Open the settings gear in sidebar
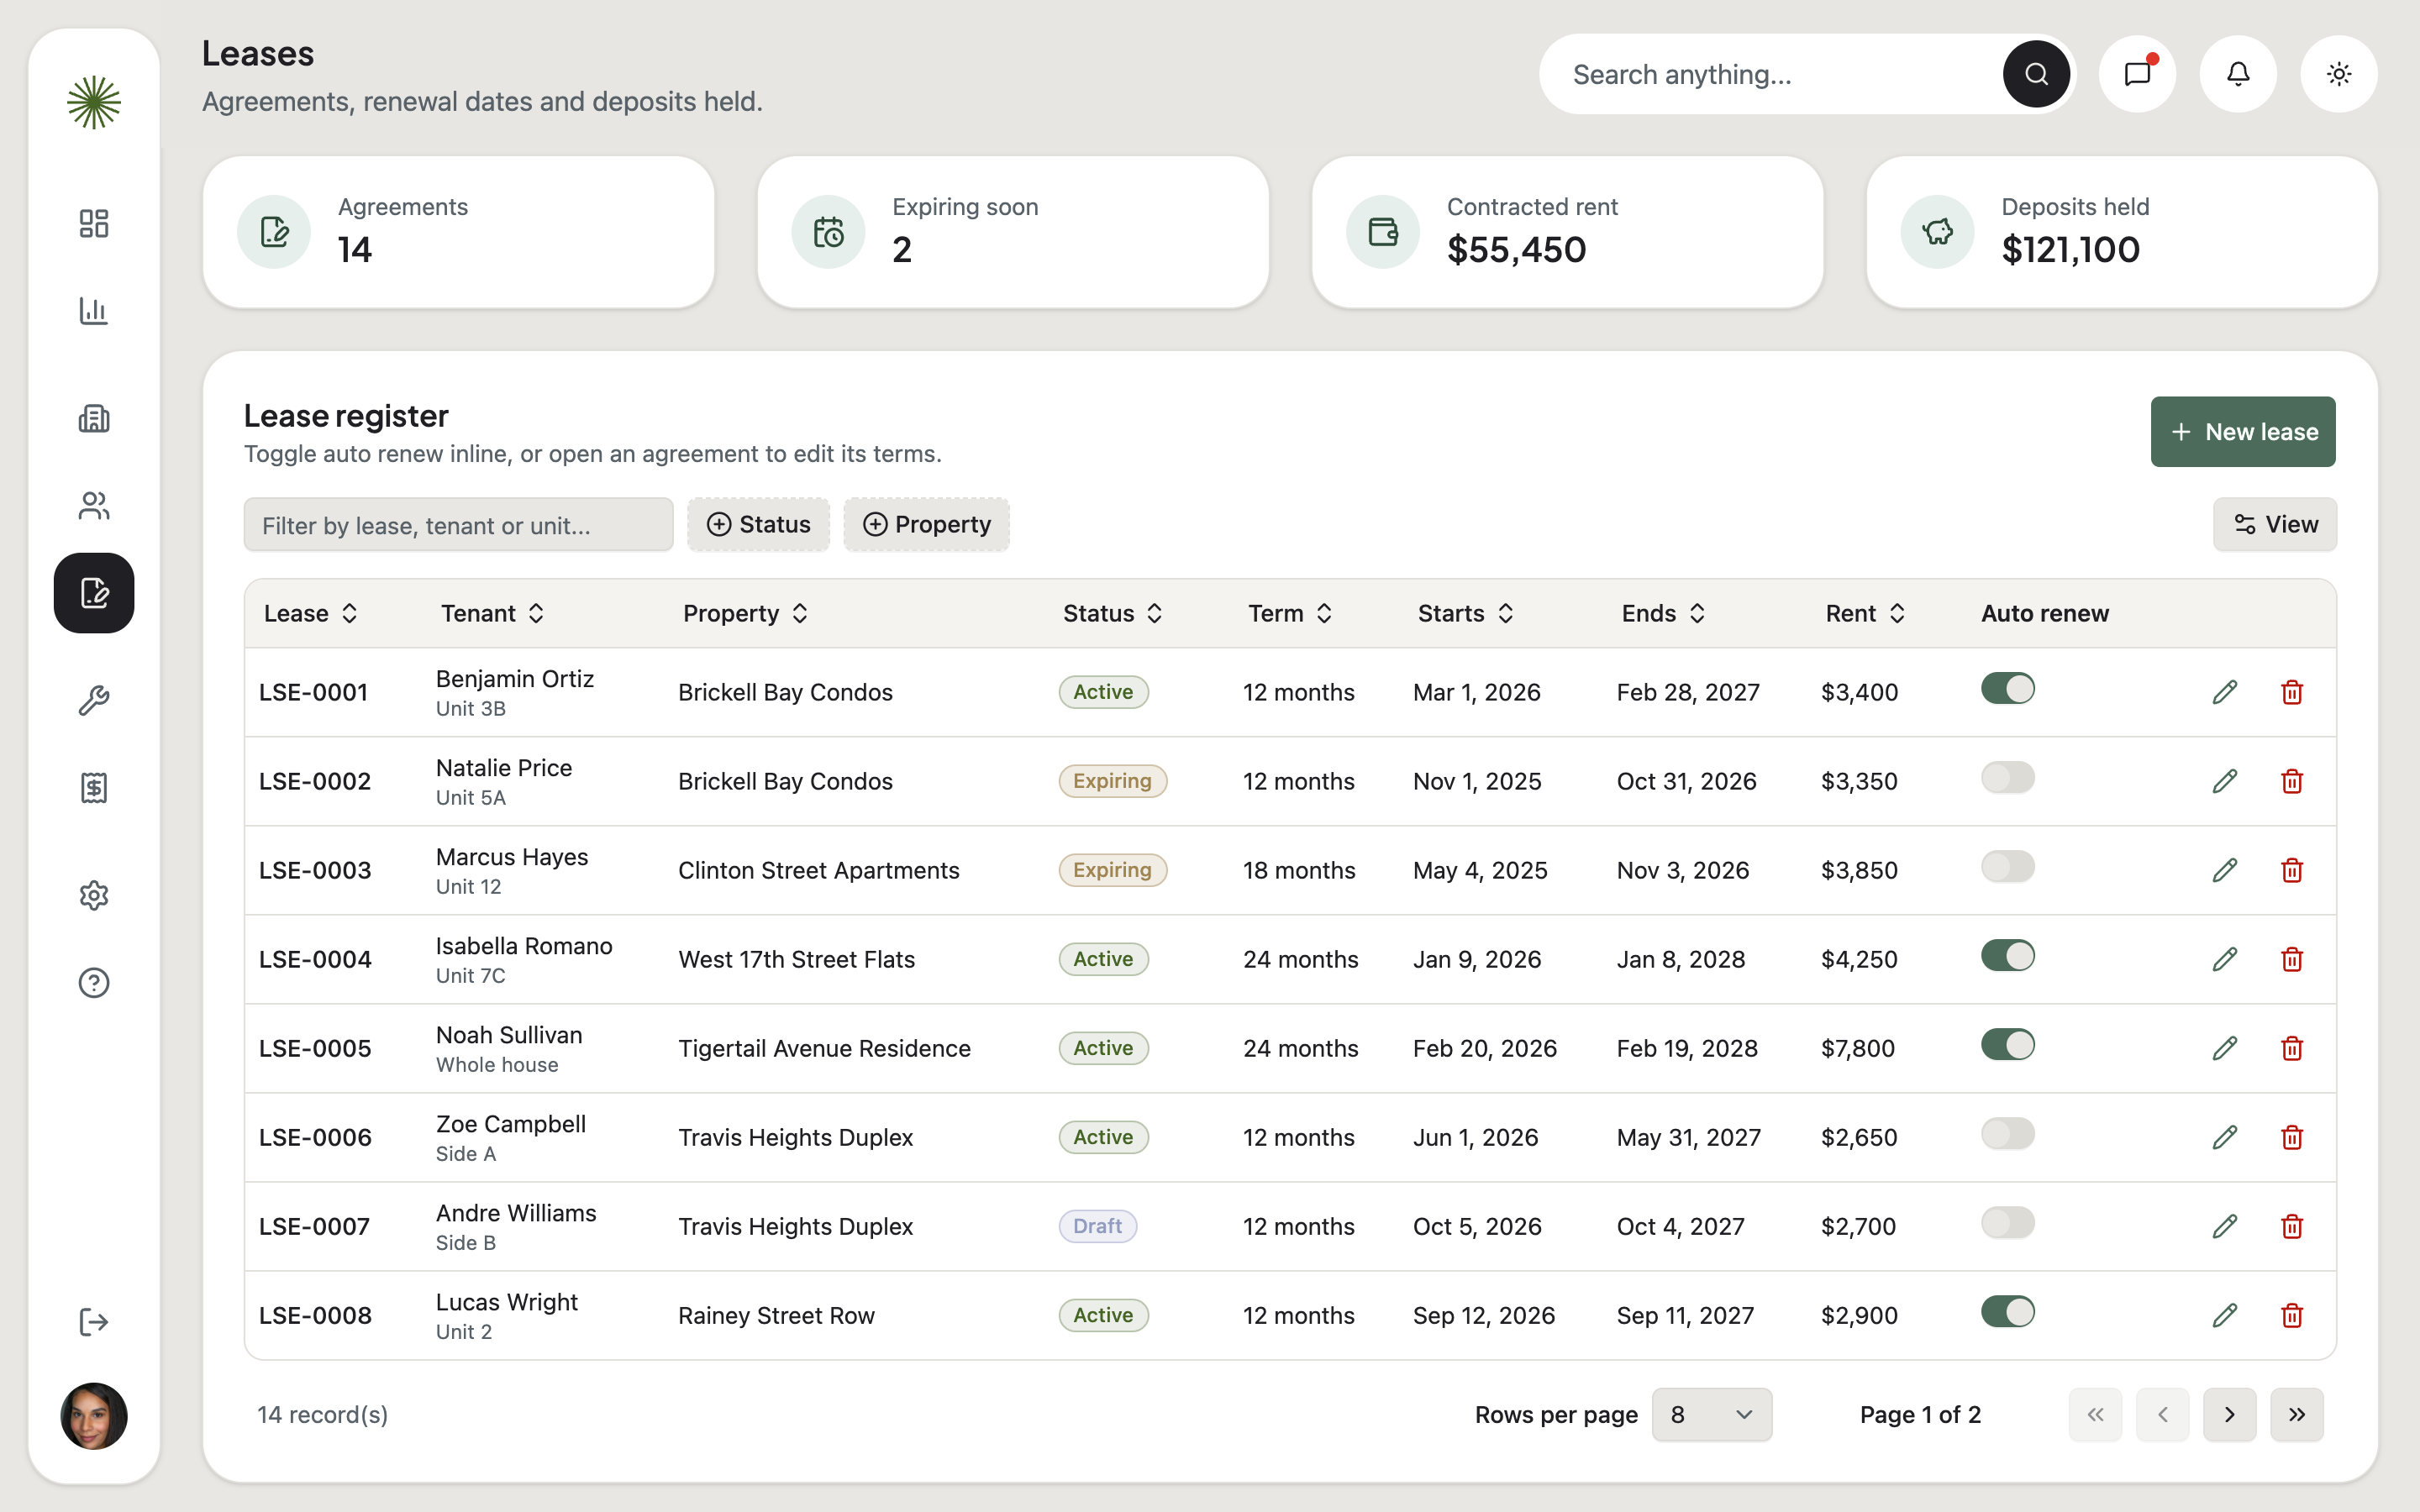The height and width of the screenshot is (1512, 2420). click(94, 895)
